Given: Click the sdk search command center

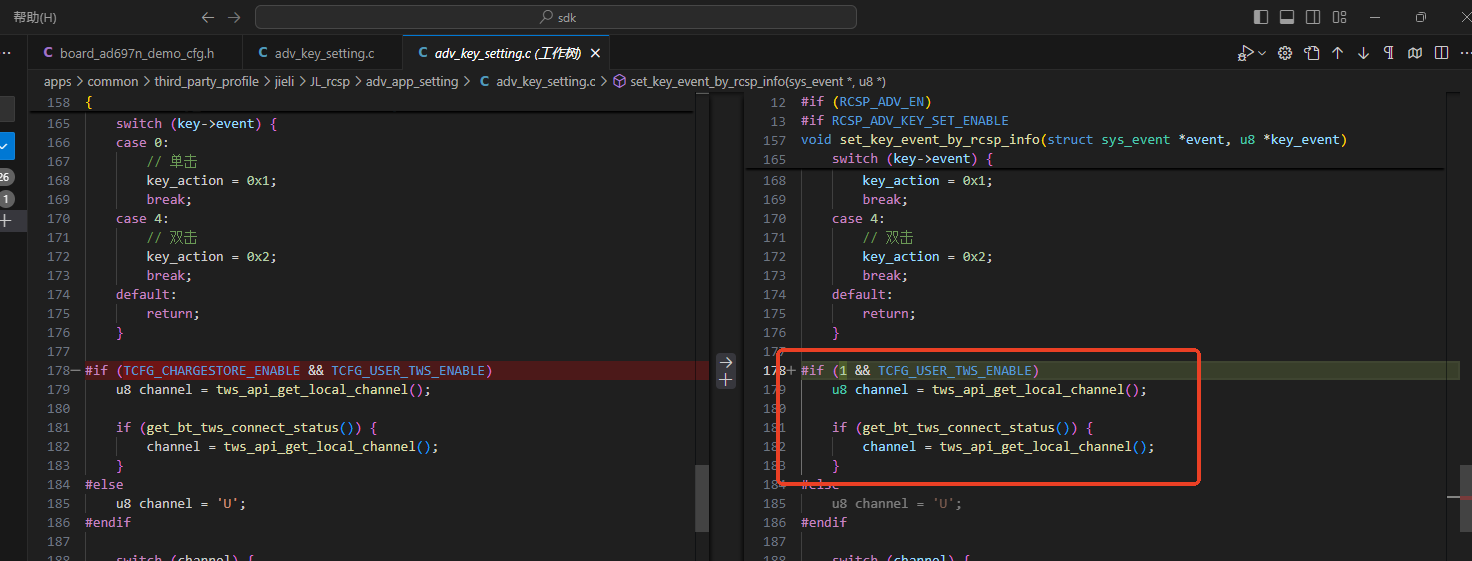Looking at the screenshot, I should (556, 17).
